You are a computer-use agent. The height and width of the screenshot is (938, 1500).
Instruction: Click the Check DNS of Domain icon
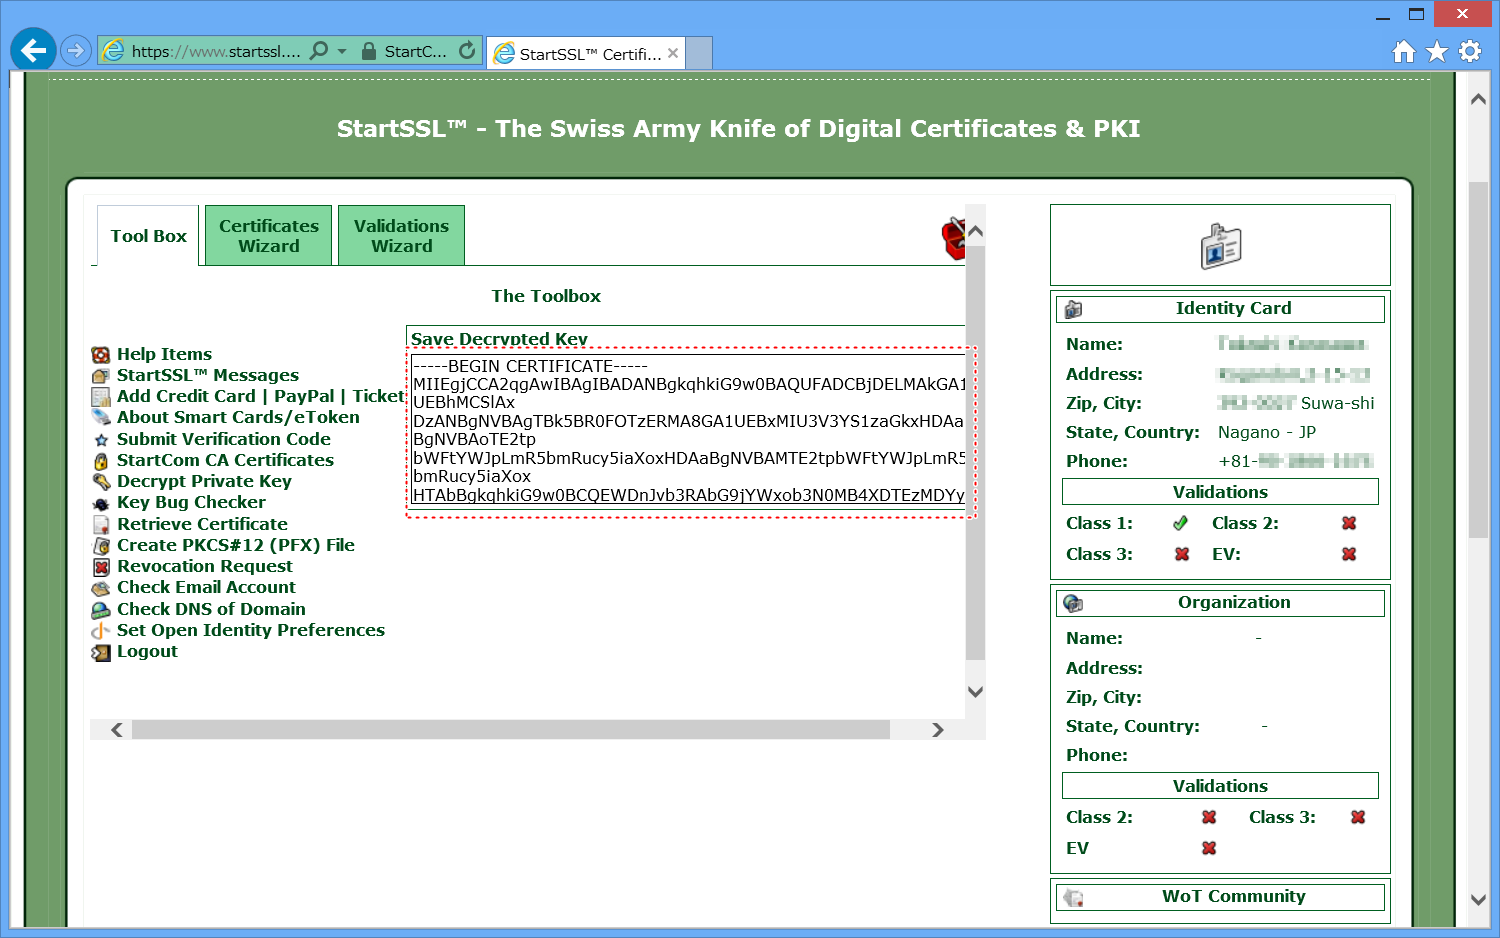(x=101, y=610)
